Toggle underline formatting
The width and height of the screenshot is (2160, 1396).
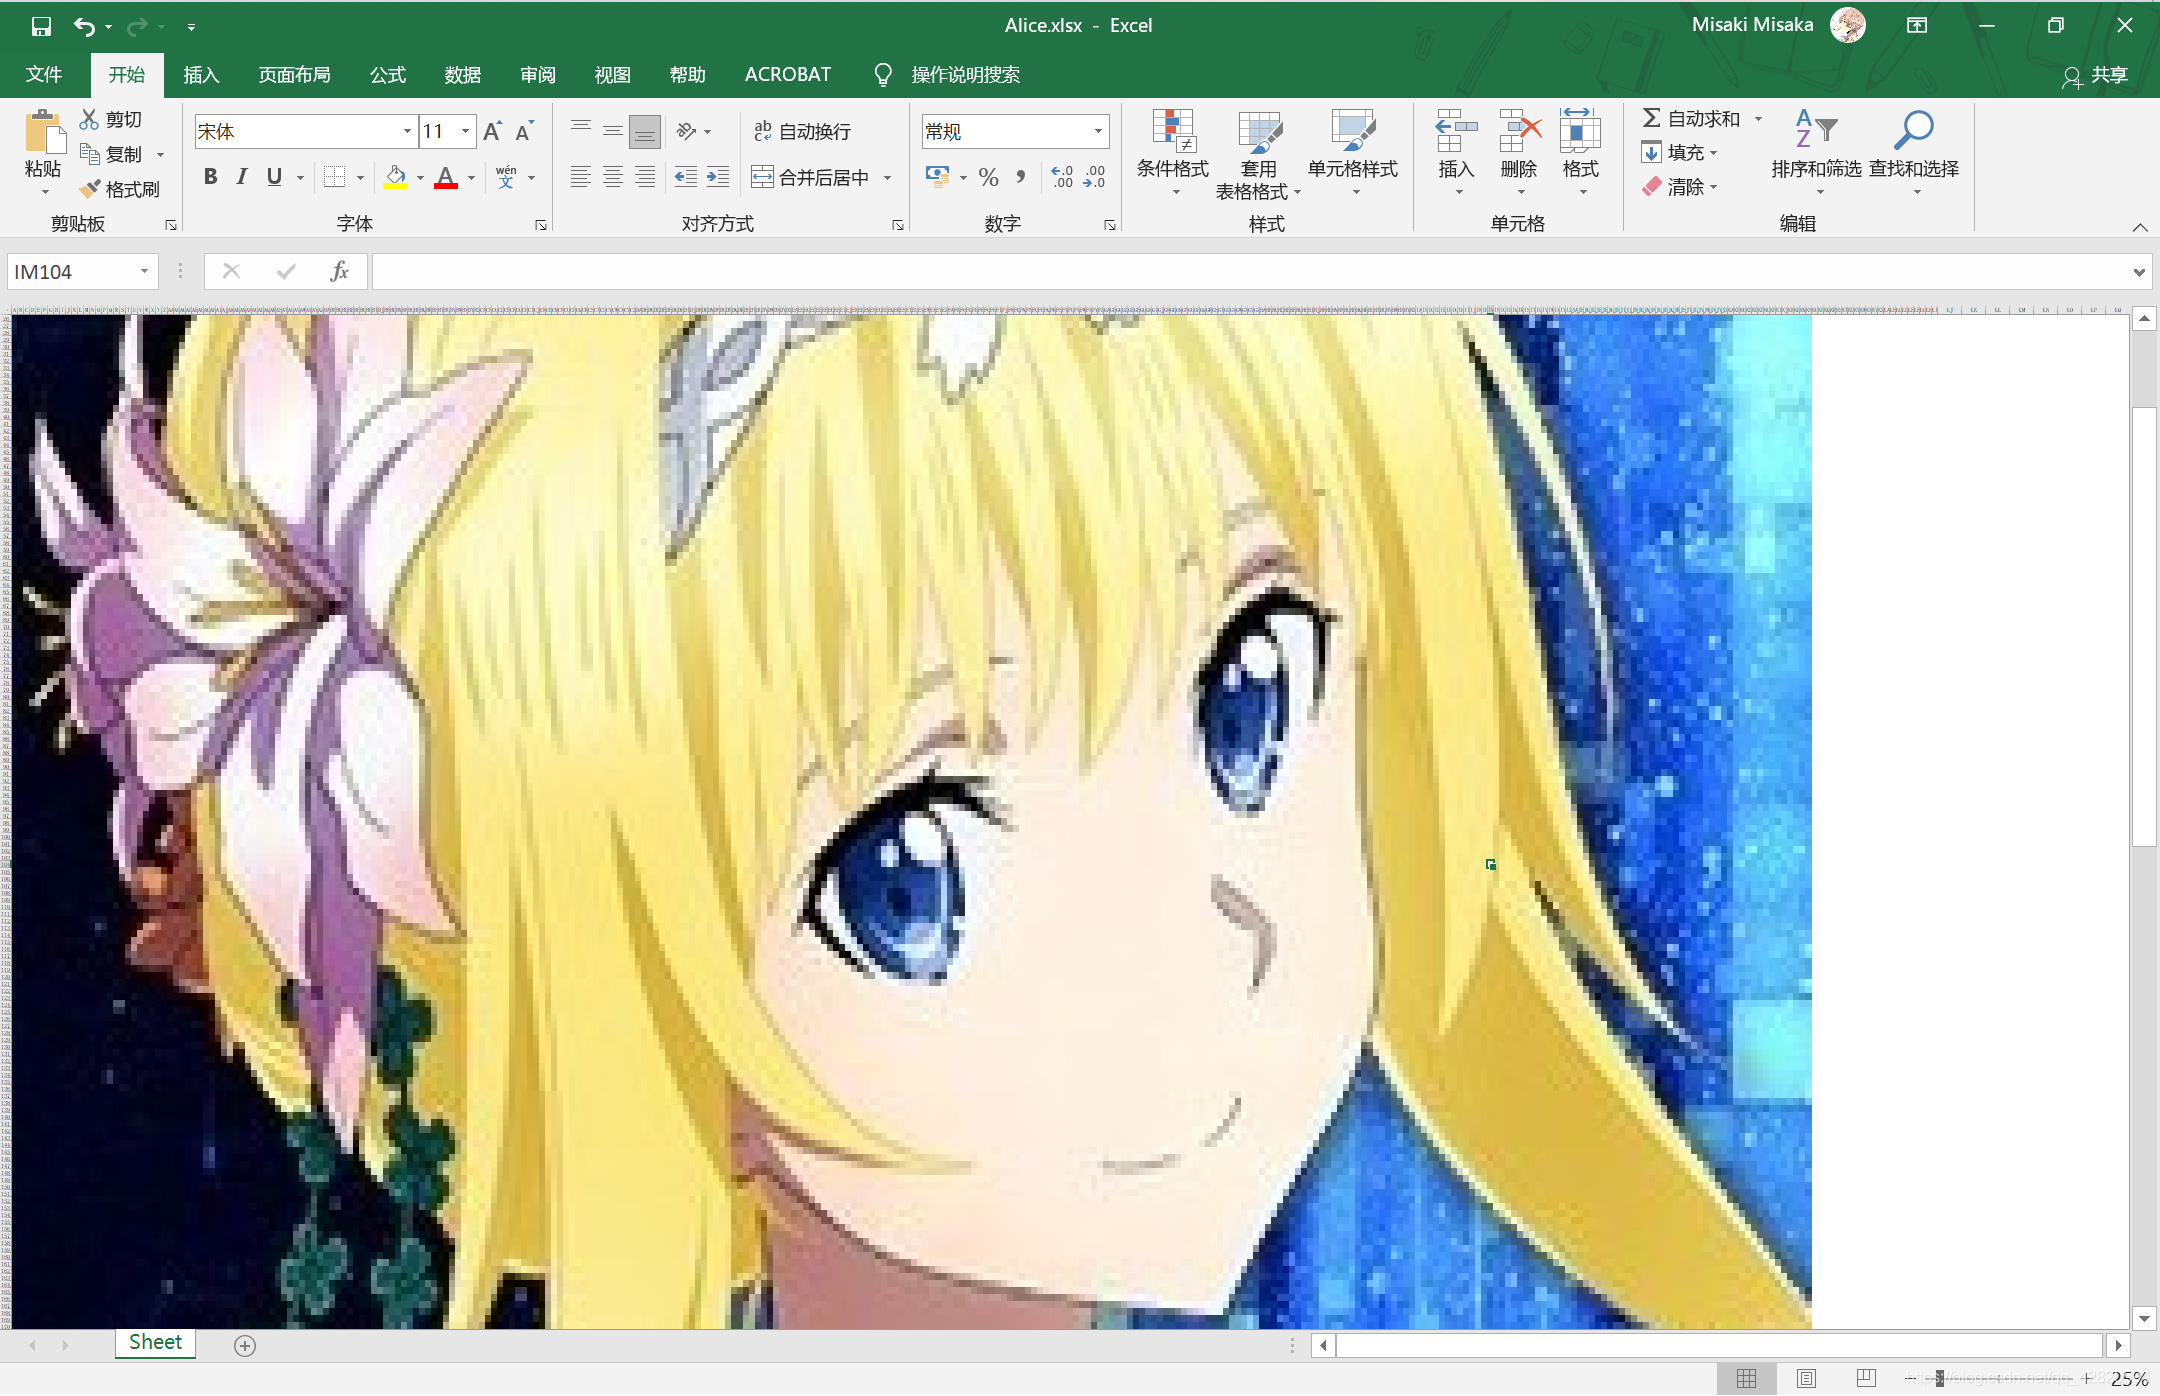click(273, 176)
